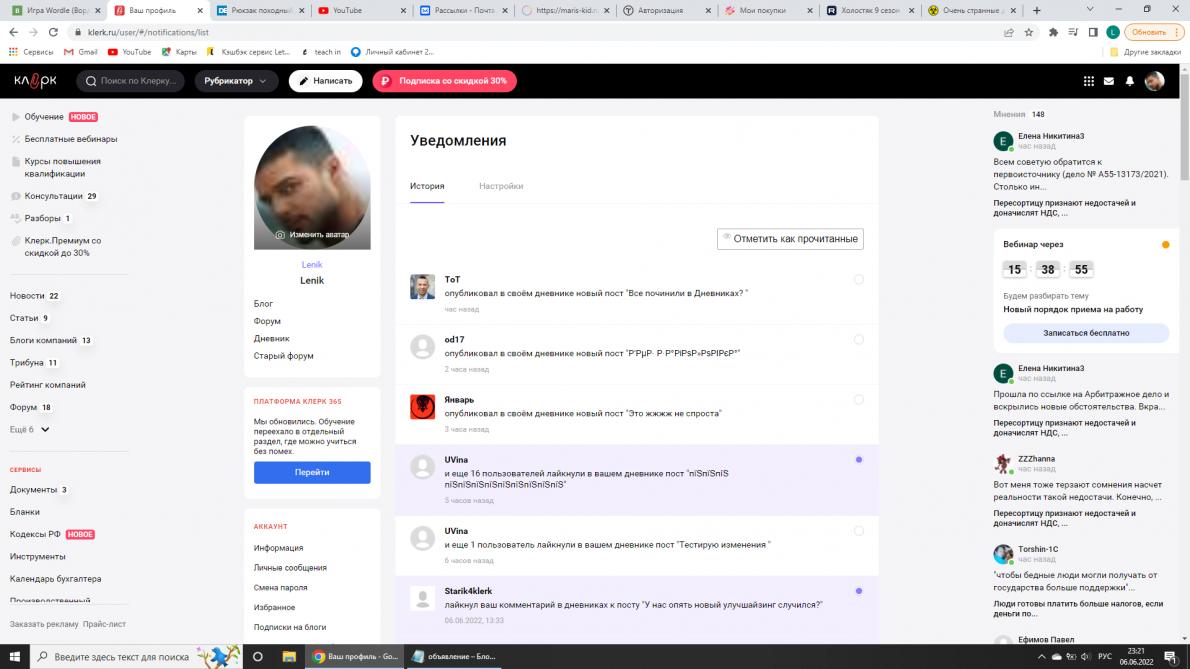The width and height of the screenshot is (1190, 669).
Task: Click the Написать button
Action: 326,81
